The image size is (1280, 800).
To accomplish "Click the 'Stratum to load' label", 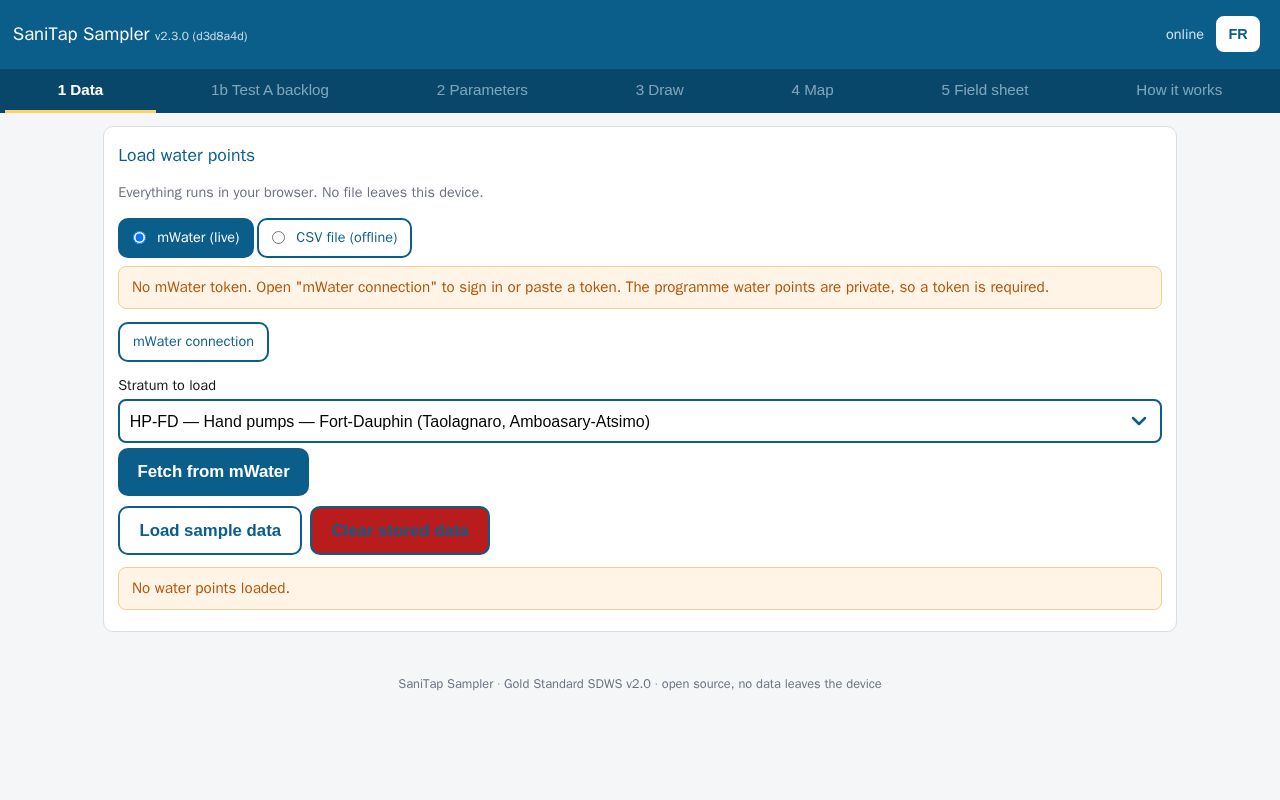I will click(x=167, y=385).
